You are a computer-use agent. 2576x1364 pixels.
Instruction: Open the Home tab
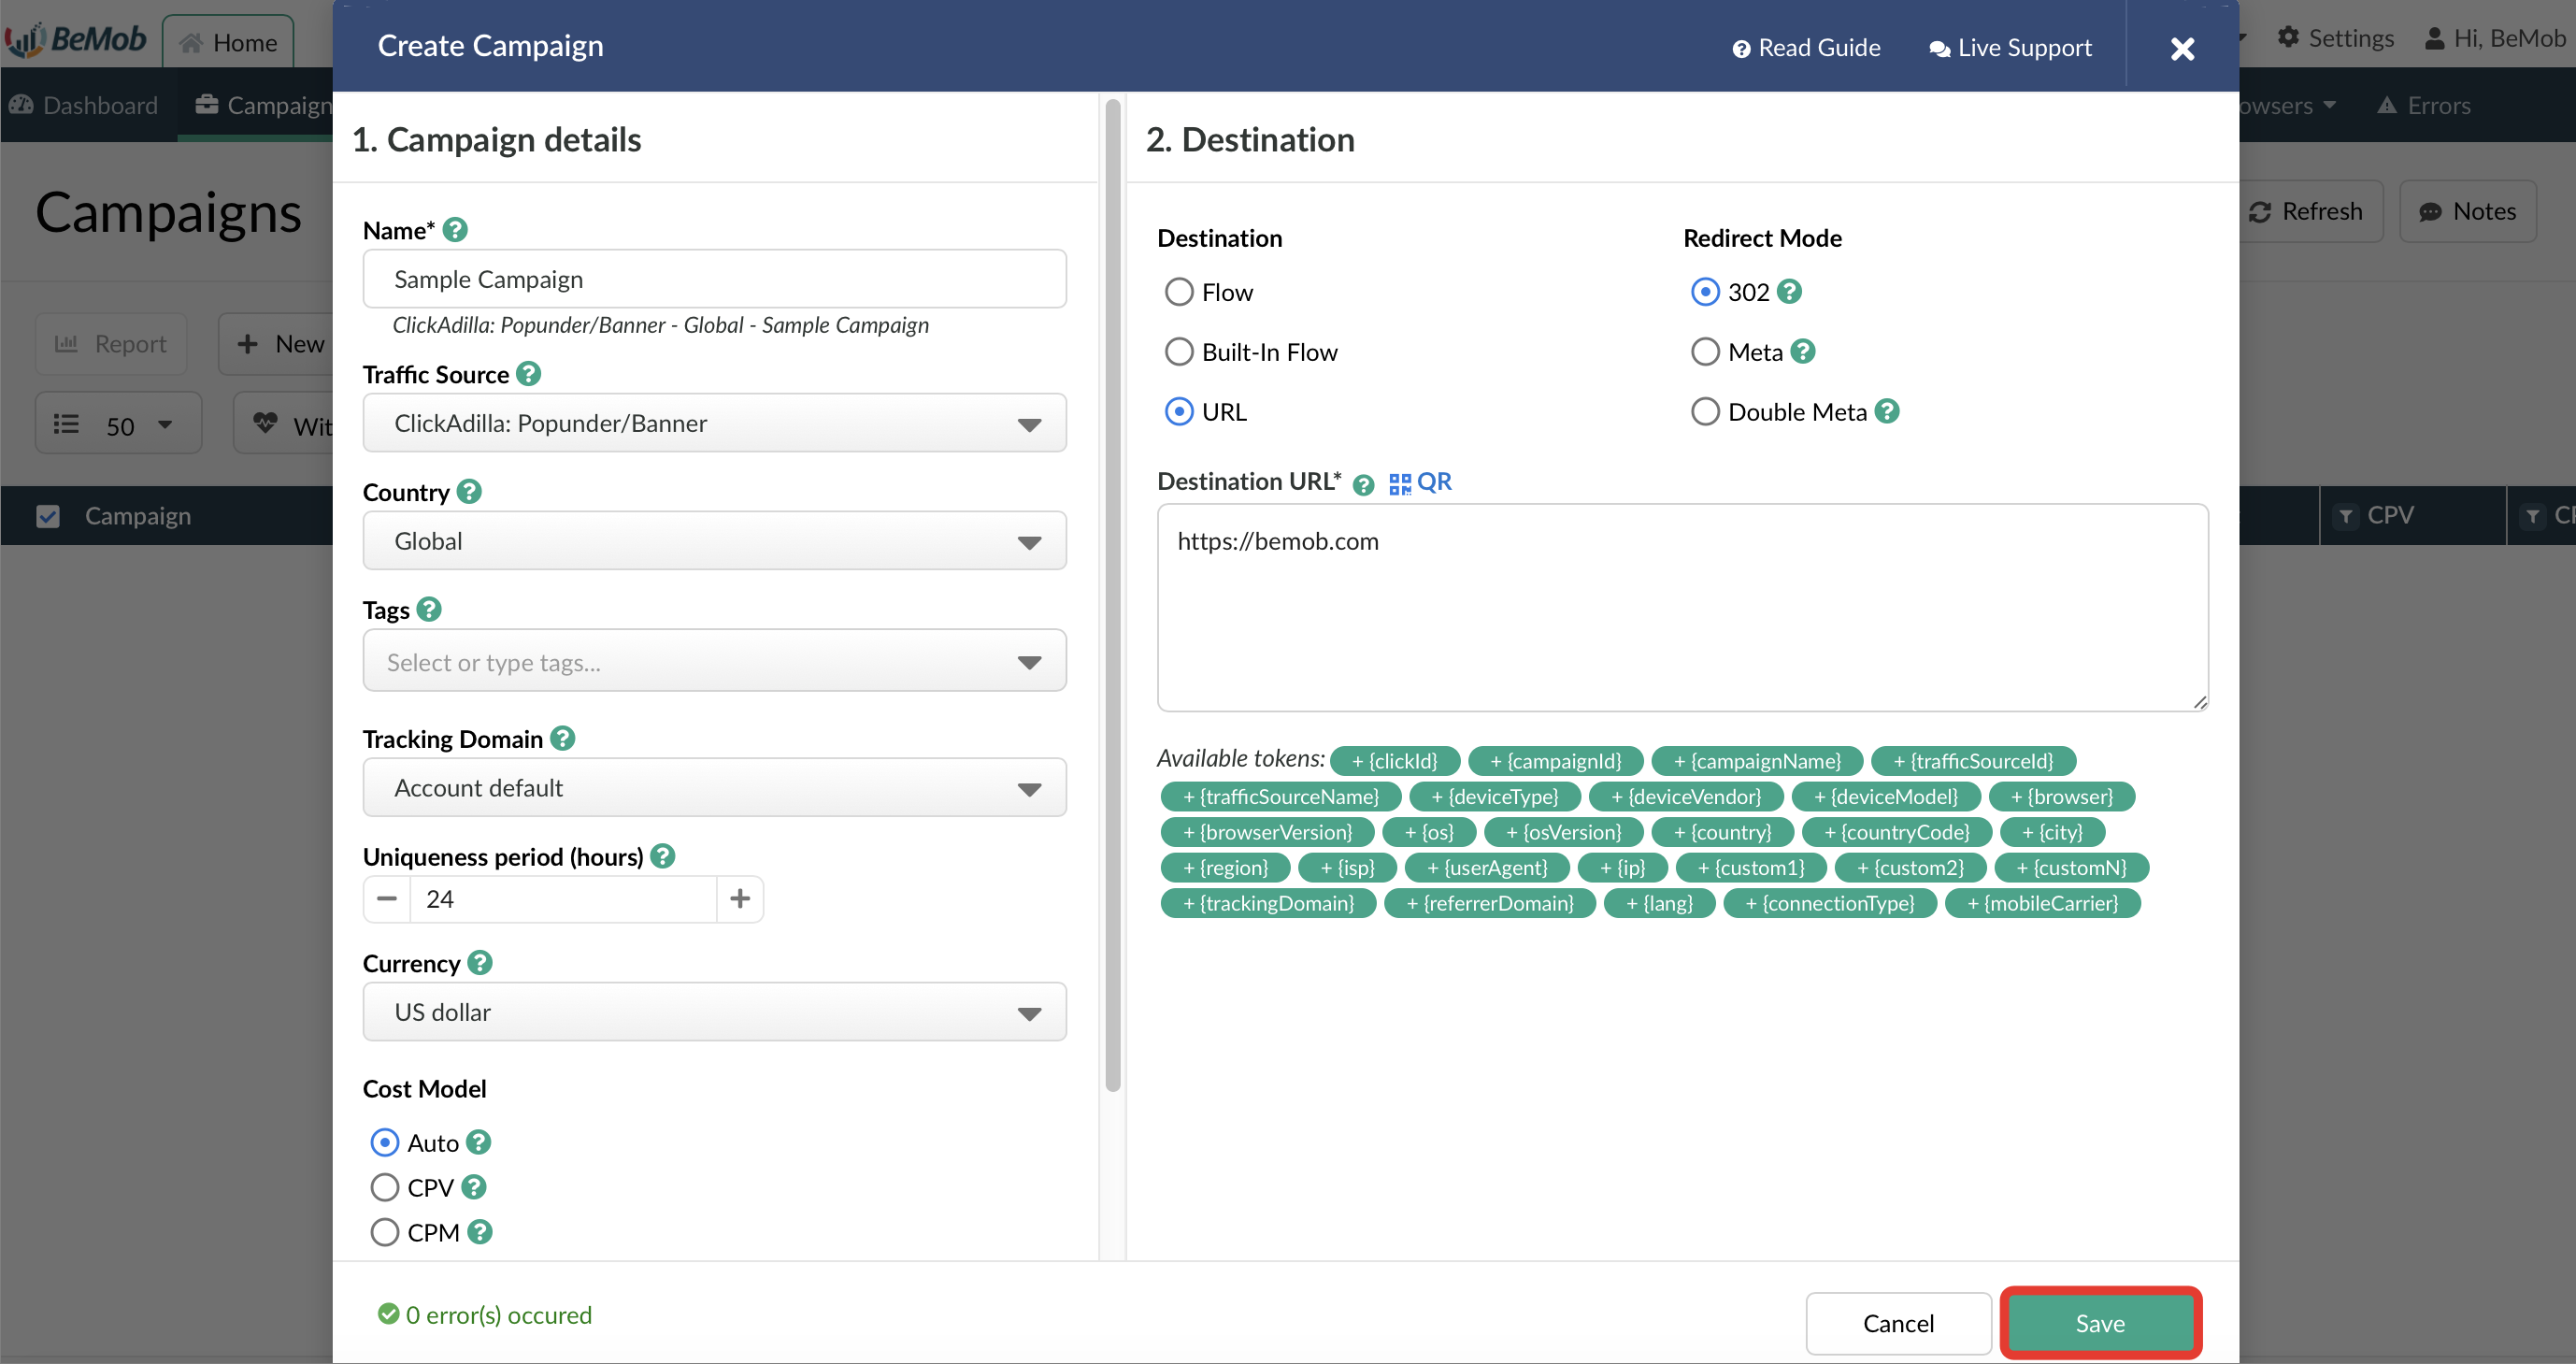coord(228,42)
